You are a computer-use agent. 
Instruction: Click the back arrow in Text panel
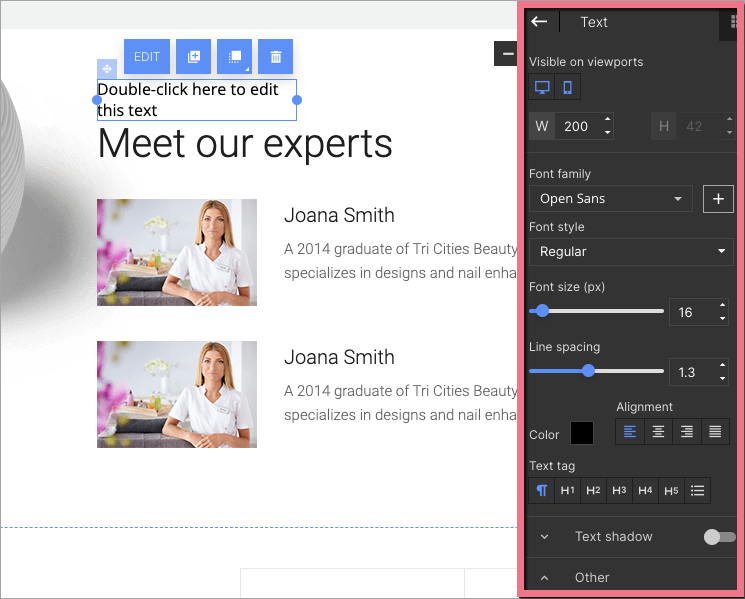coord(540,22)
